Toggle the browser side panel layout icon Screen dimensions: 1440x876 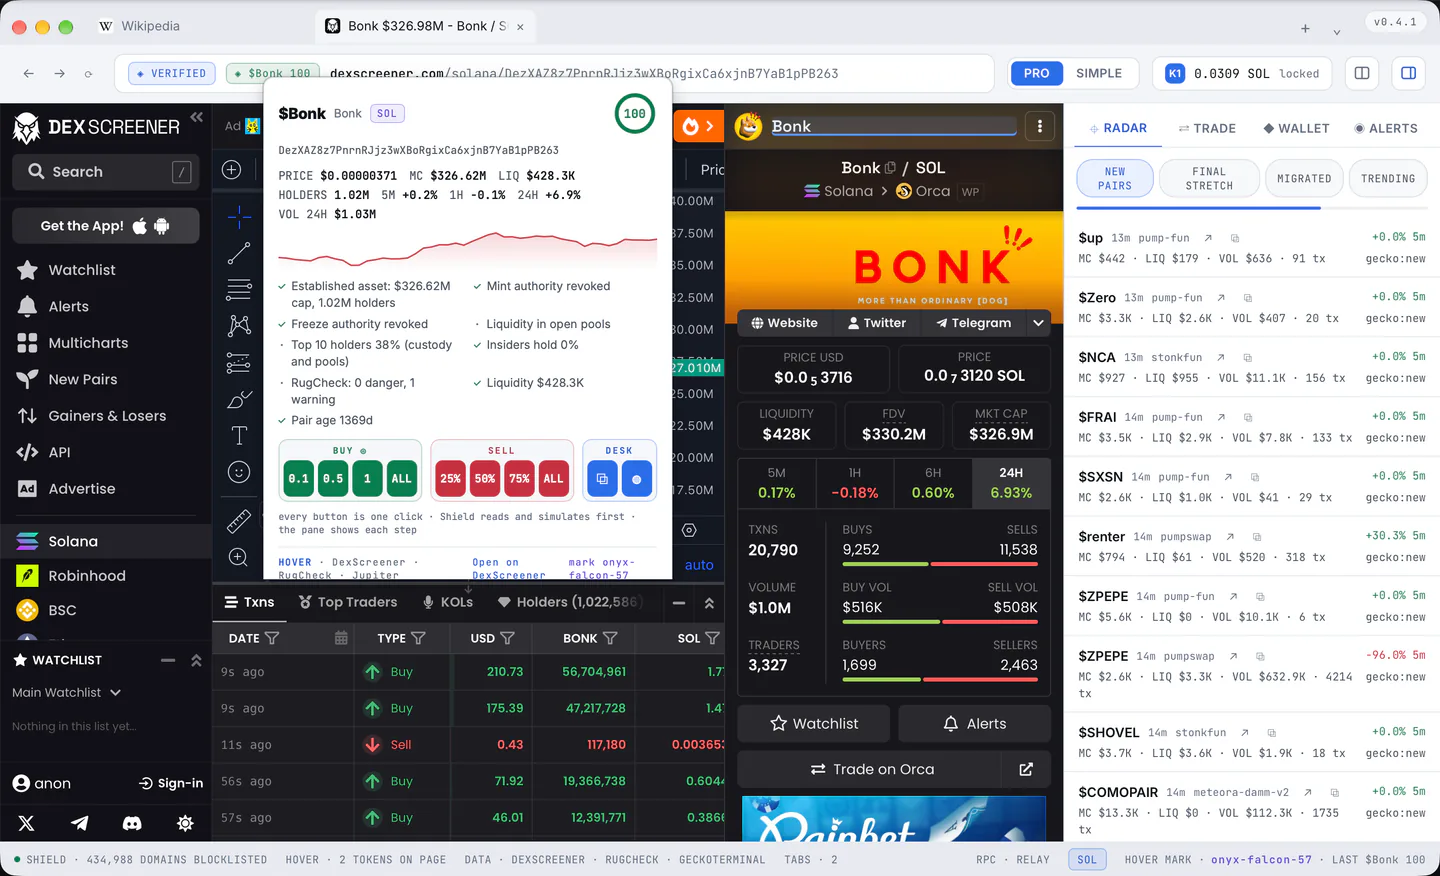coord(1408,73)
